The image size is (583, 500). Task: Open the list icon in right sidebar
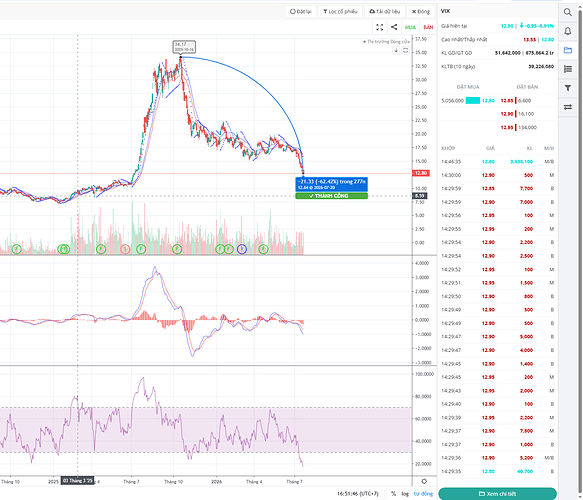pyautogui.click(x=567, y=69)
